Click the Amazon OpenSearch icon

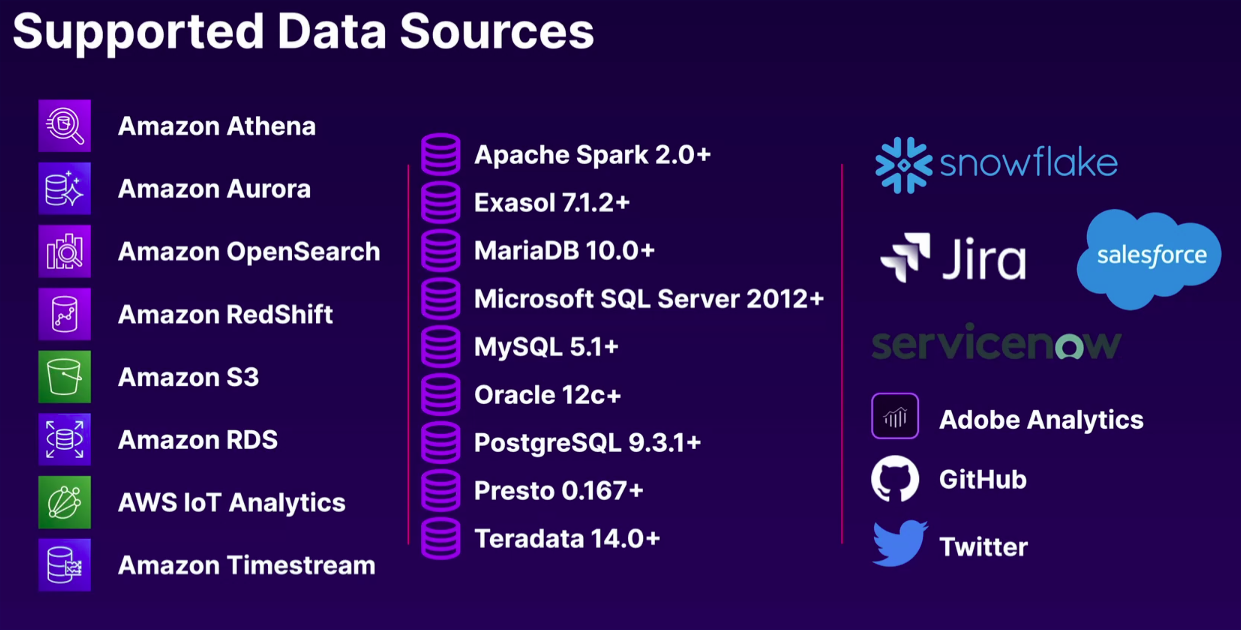65,251
